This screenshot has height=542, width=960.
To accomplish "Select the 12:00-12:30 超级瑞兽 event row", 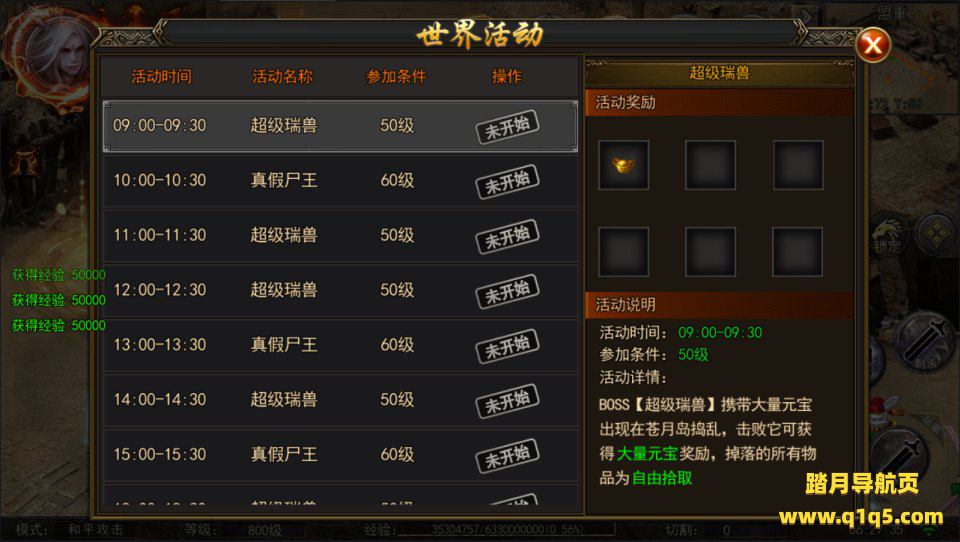I will tap(340, 290).
